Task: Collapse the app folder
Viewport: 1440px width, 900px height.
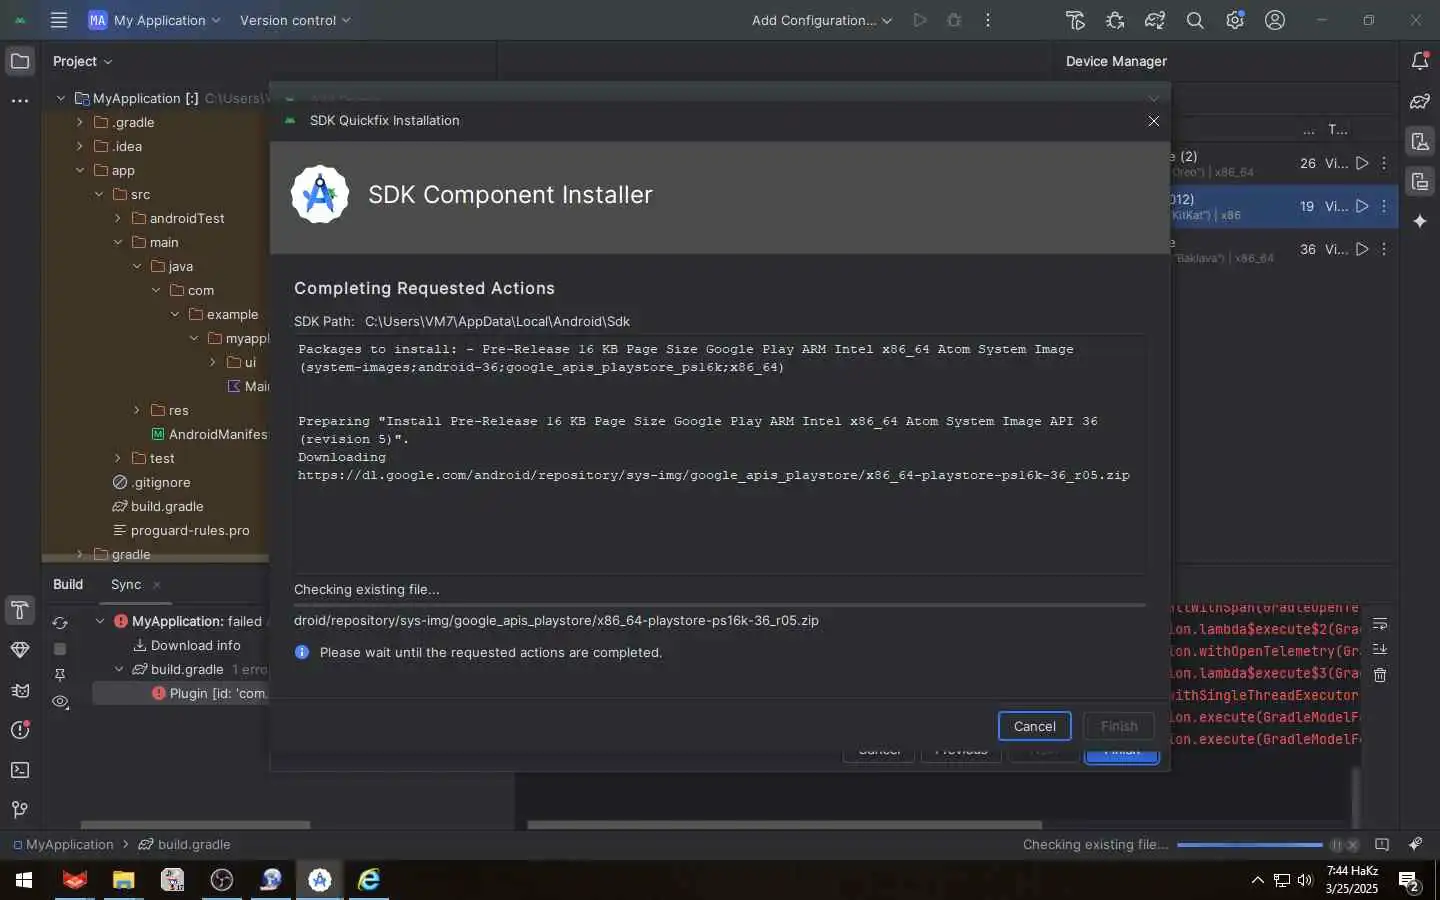Action: click(80, 170)
